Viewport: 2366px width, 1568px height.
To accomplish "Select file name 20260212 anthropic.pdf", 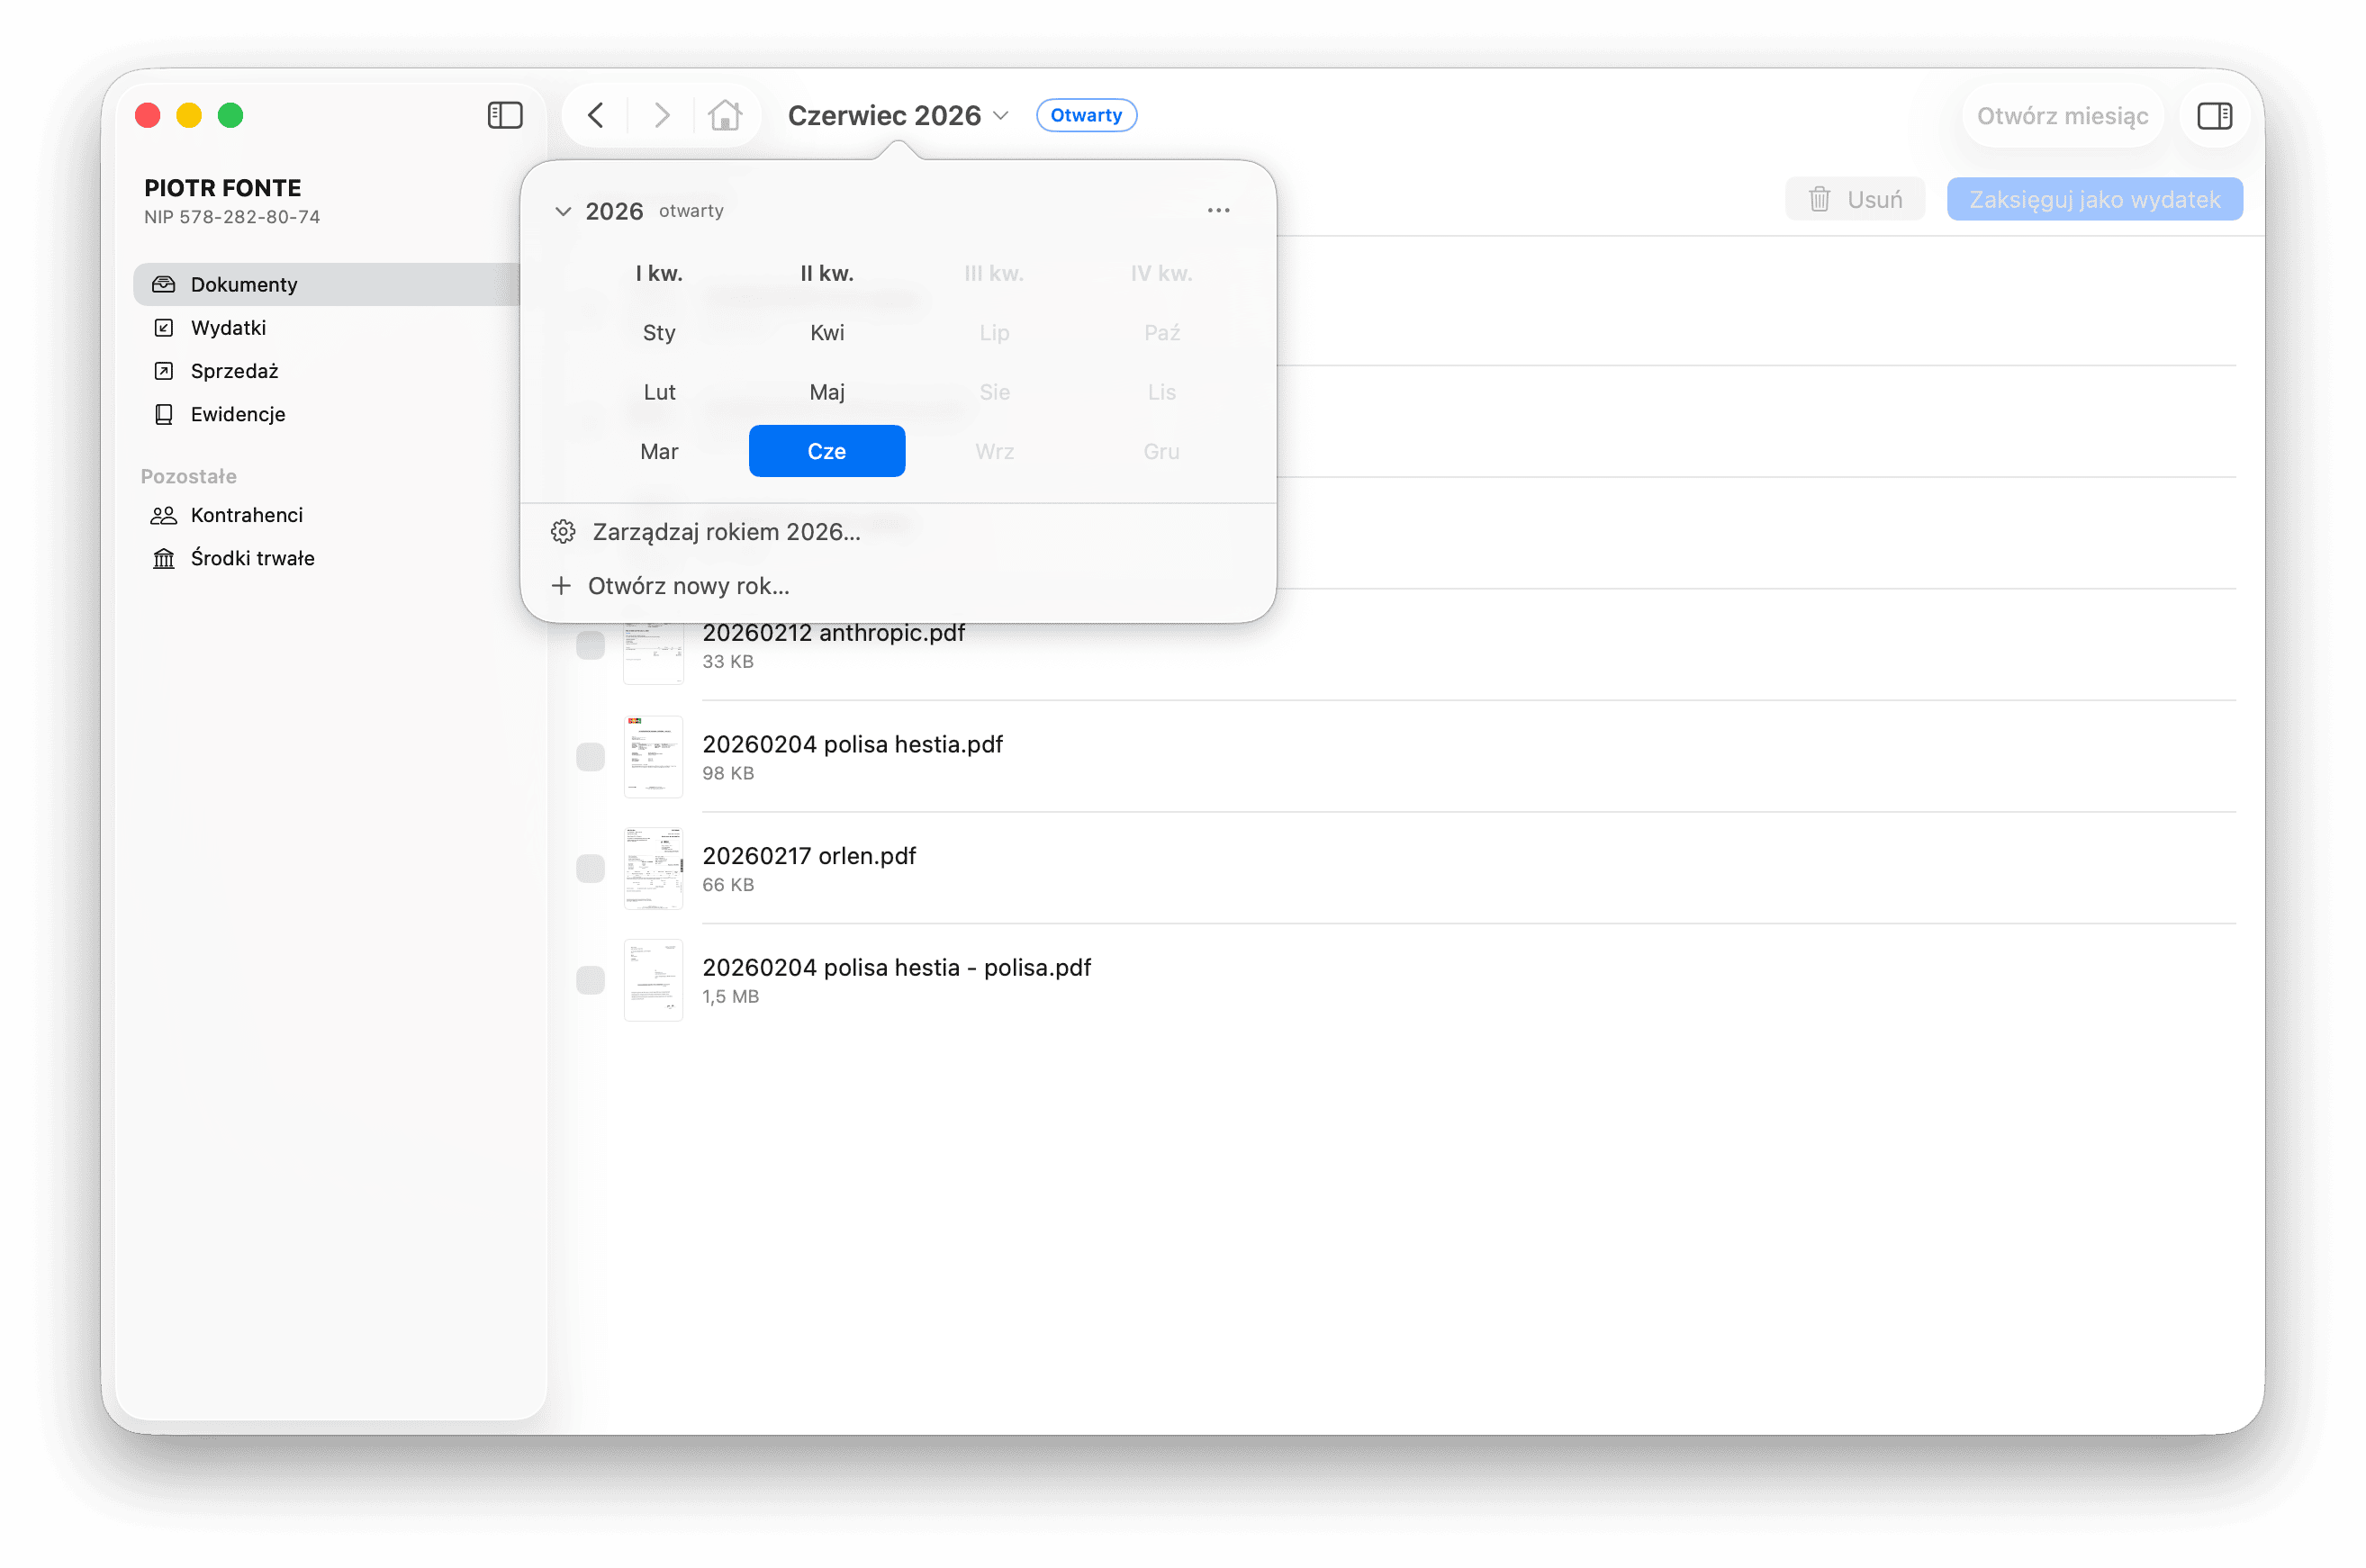I will pyautogui.click(x=833, y=633).
